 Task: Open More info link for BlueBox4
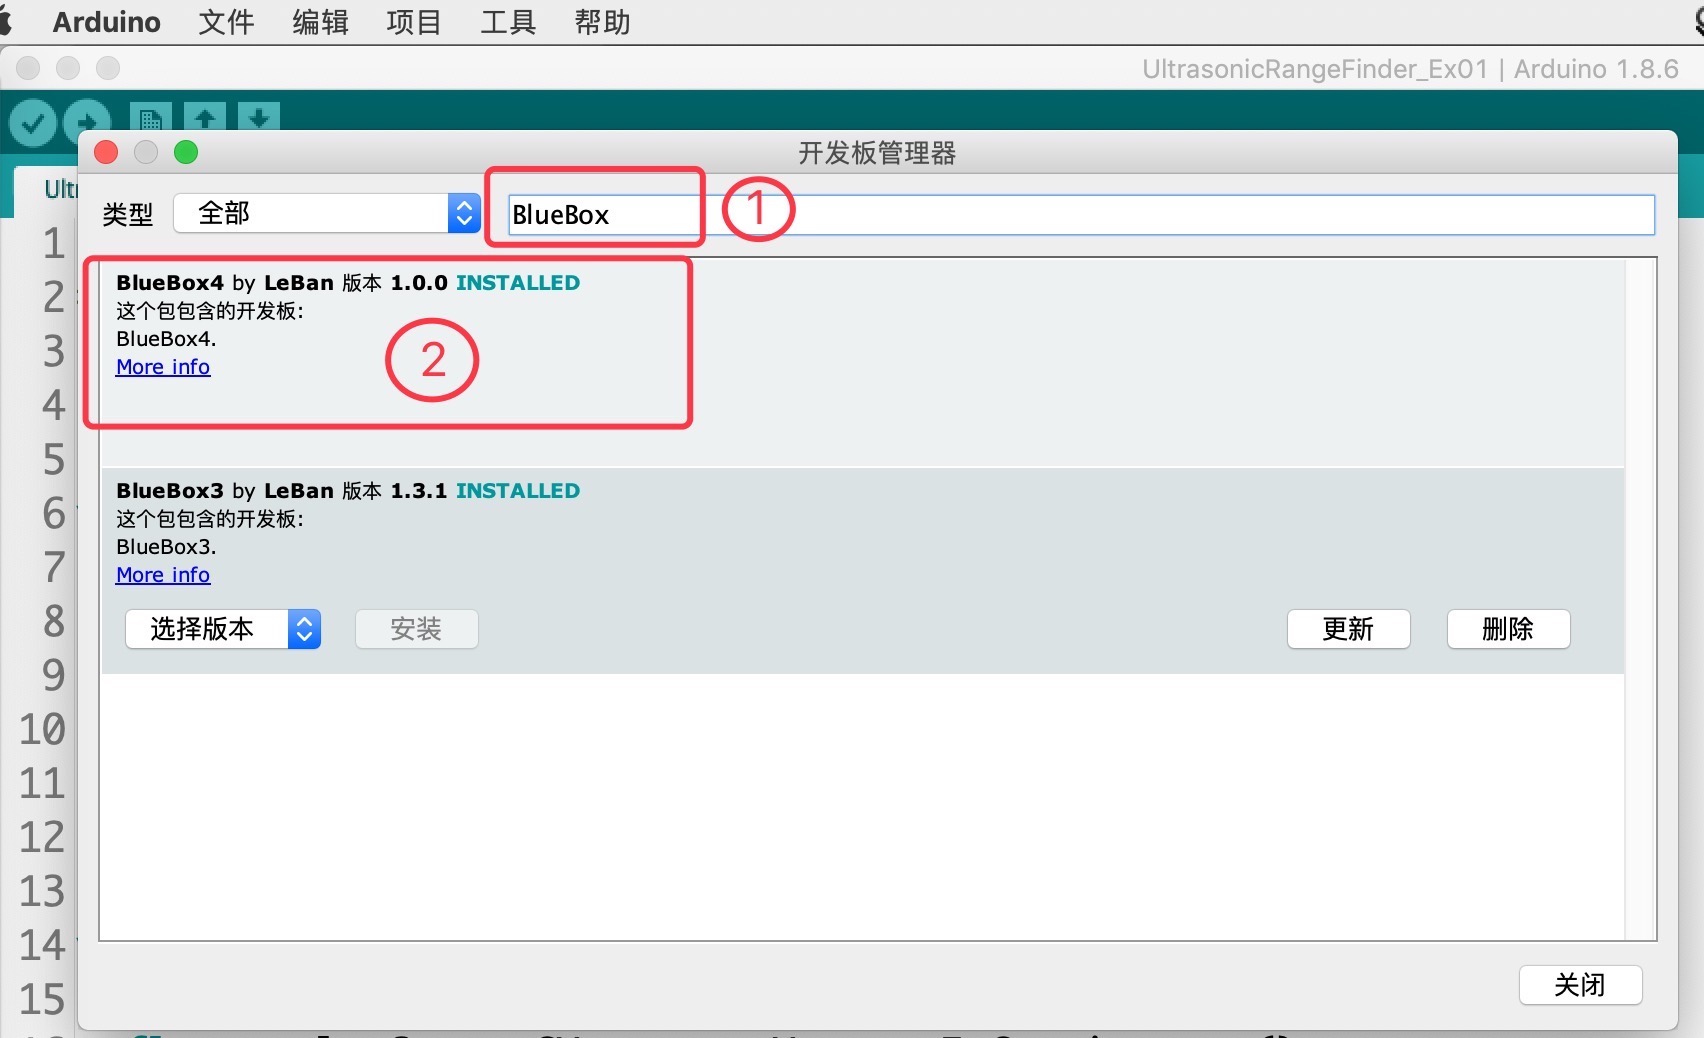click(x=163, y=367)
